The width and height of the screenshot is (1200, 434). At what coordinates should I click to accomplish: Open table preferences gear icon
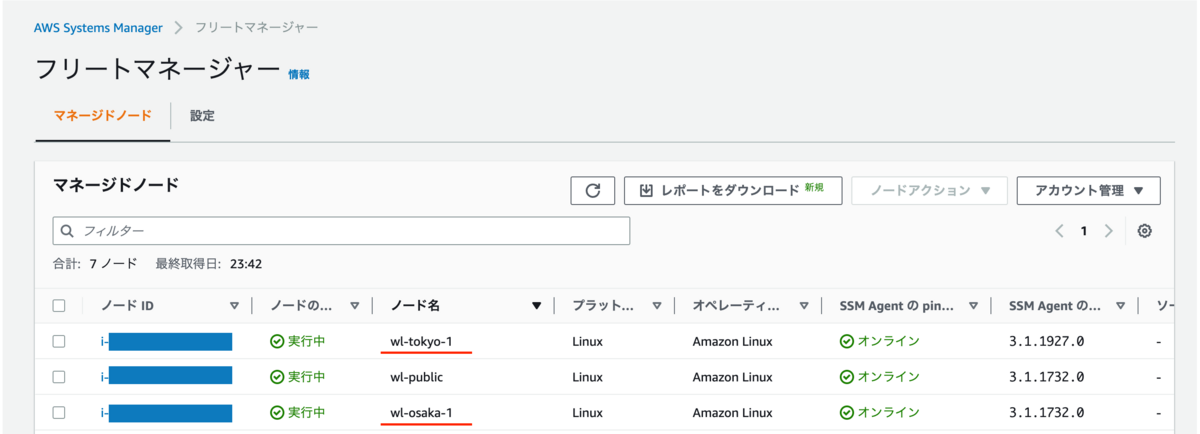(1145, 231)
